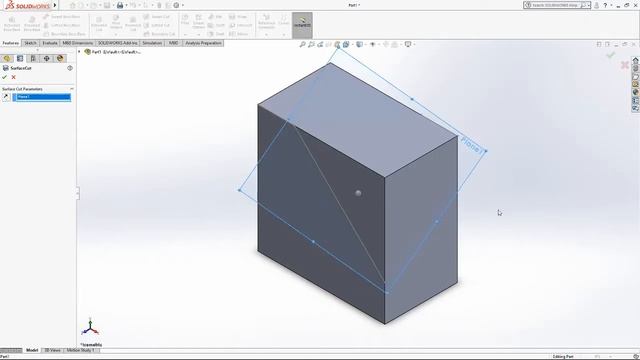Open the Help question mark
Screen dimensions: 640x360
coord(605,5)
